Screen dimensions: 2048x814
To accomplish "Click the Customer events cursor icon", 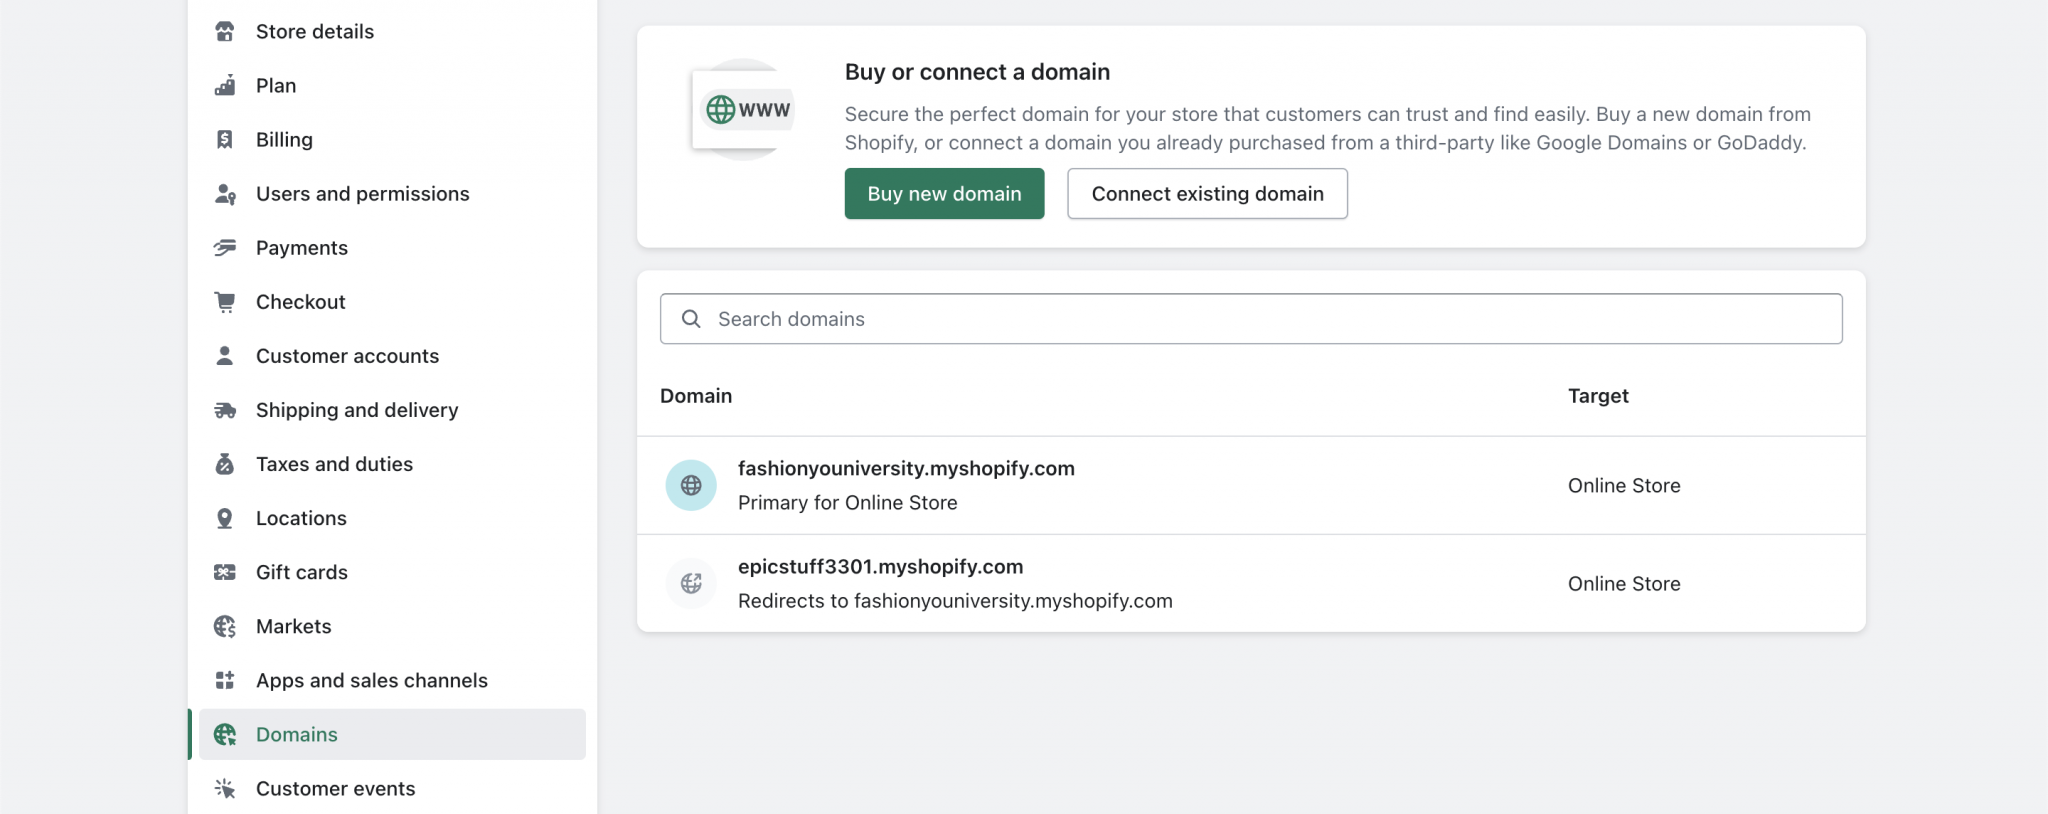I will tap(225, 789).
